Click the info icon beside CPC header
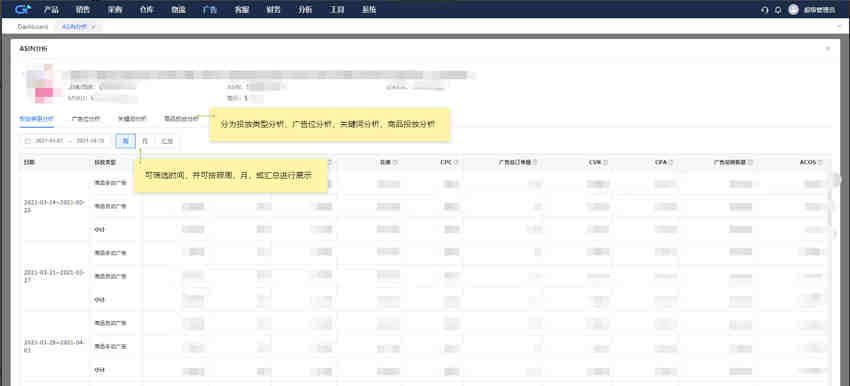The height and width of the screenshot is (386, 850). pos(455,162)
